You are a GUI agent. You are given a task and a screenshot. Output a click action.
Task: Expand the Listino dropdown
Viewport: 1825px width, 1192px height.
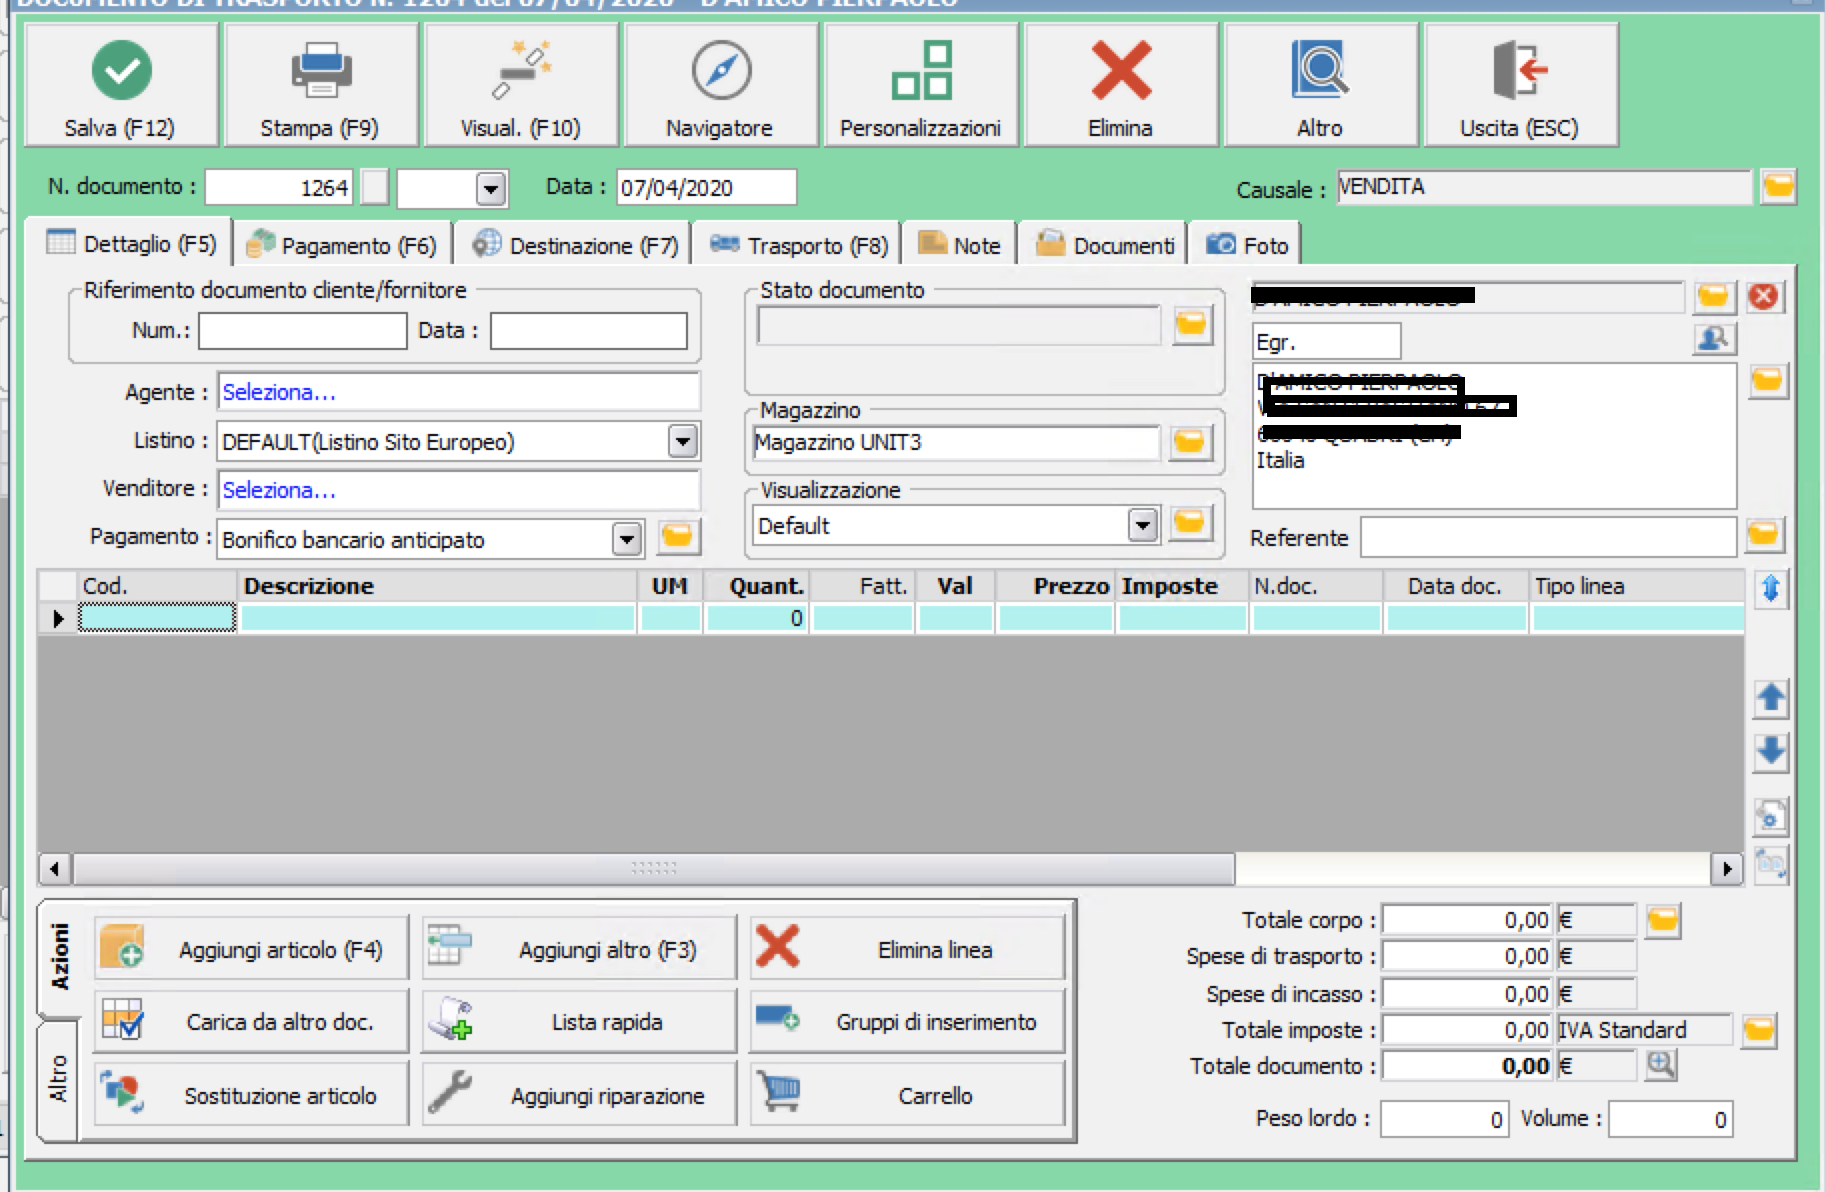pyautogui.click(x=683, y=441)
